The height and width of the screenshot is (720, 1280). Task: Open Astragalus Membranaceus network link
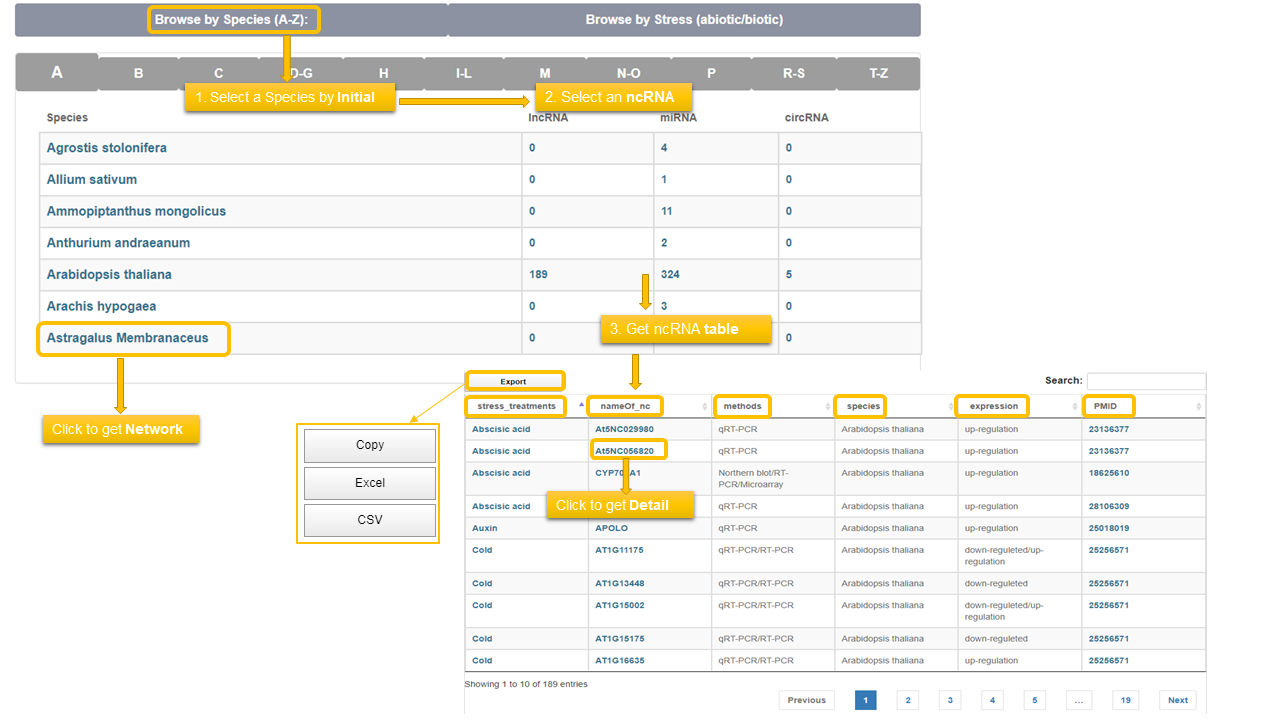click(x=128, y=338)
